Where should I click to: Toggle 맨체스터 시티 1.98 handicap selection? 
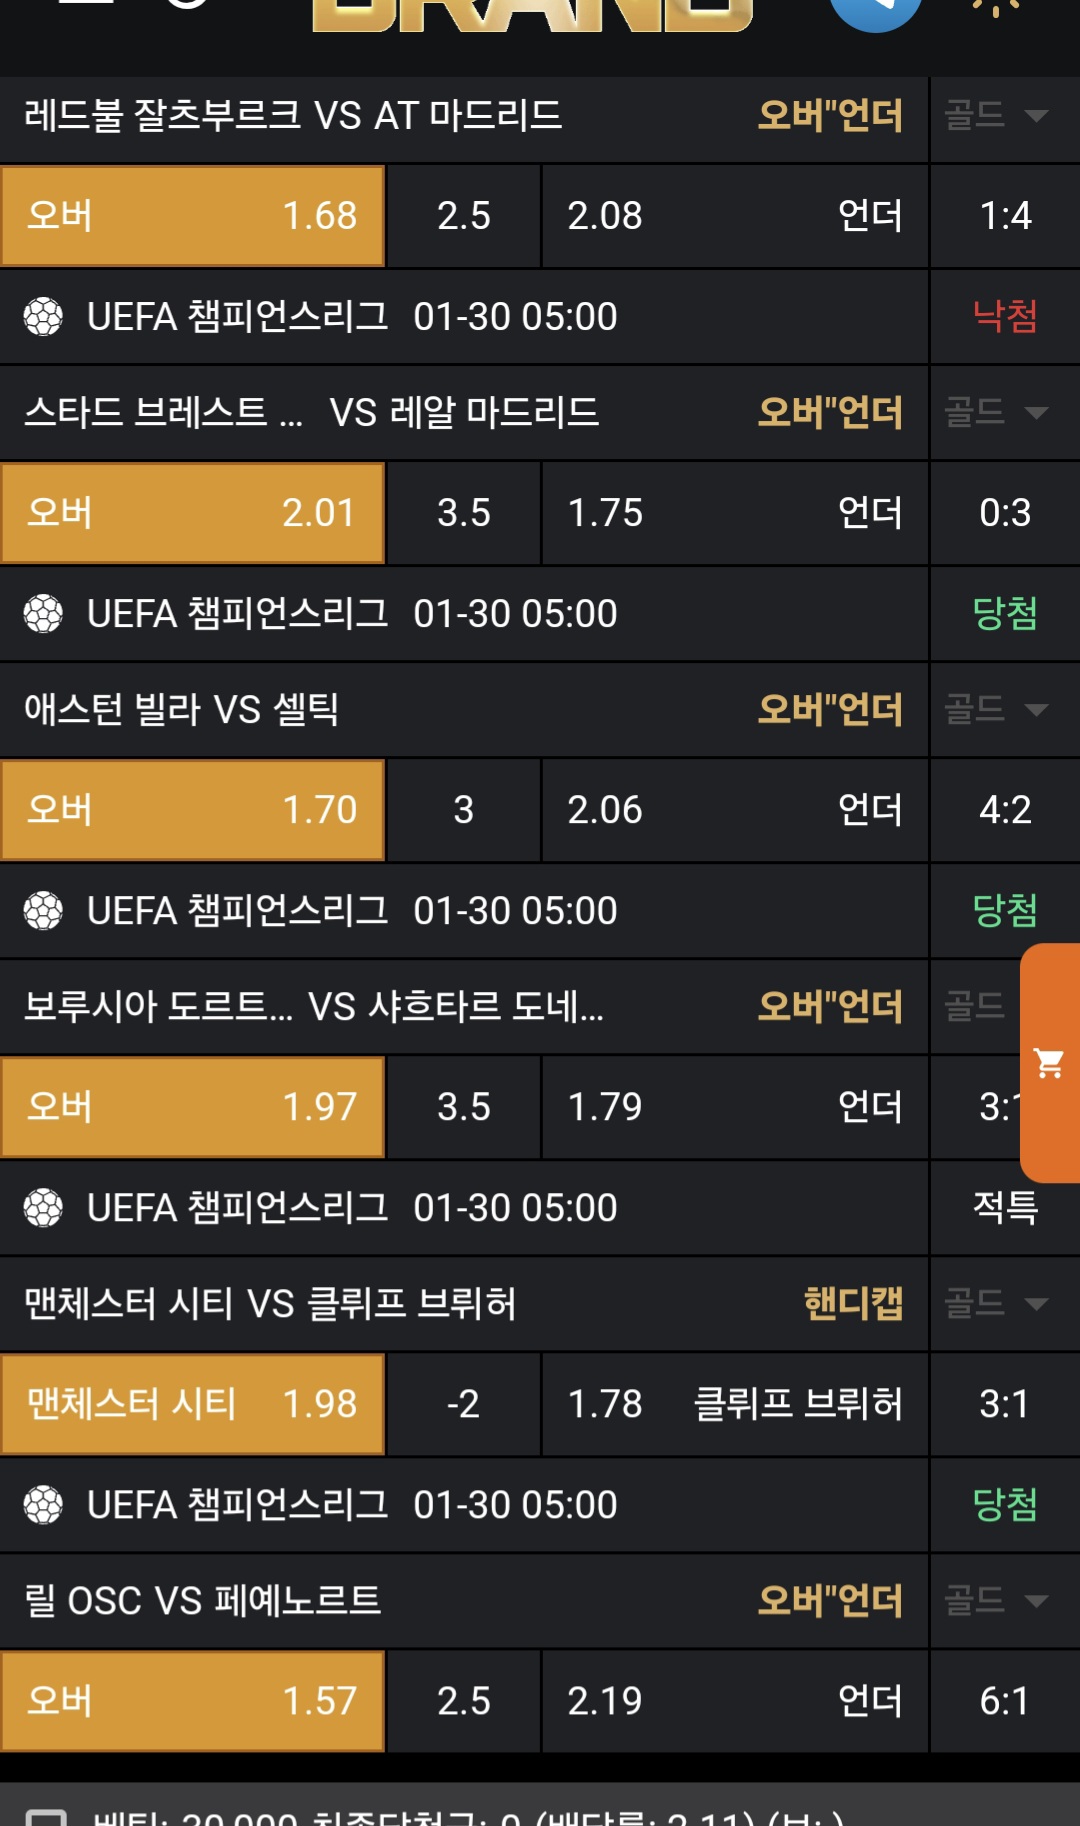pyautogui.click(x=193, y=1404)
